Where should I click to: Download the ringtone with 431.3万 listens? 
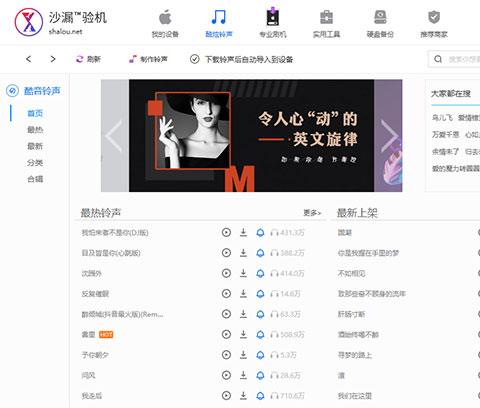[x=243, y=232]
